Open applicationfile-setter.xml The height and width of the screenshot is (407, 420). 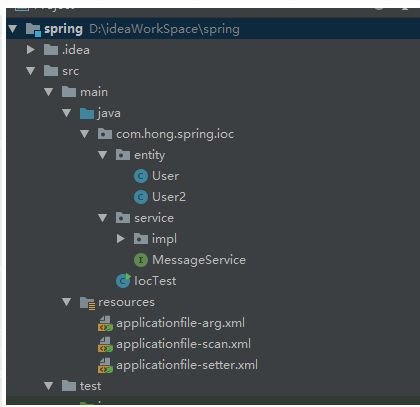pyautogui.click(x=187, y=365)
